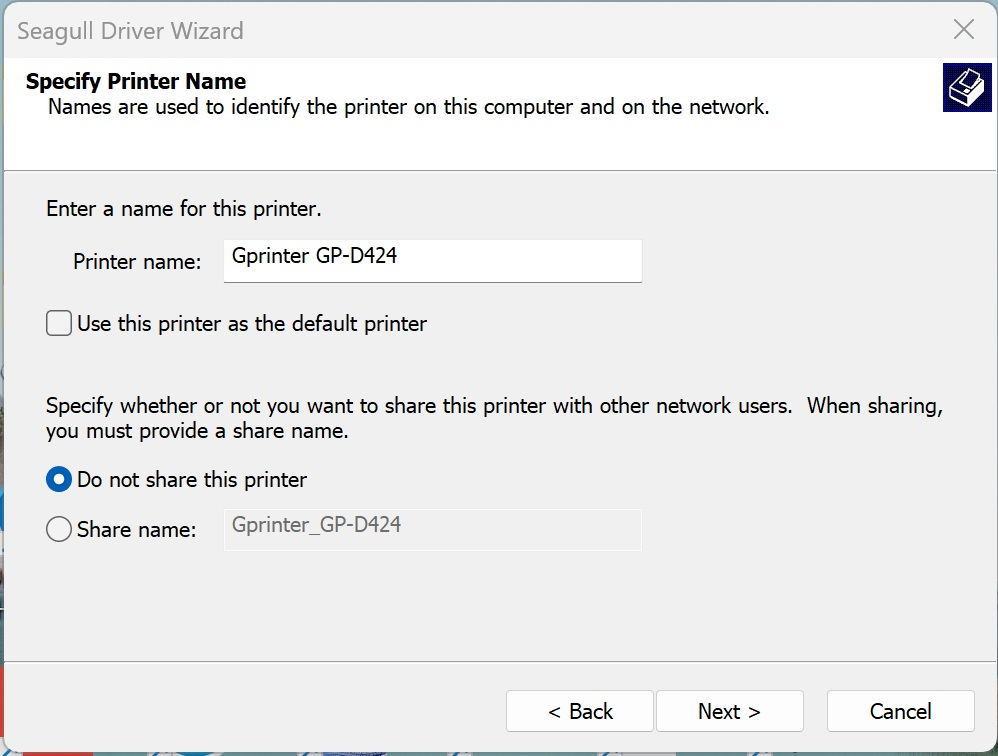Close the Seagull Driver Wizard window
This screenshot has height=756, width=998.
tap(964, 29)
